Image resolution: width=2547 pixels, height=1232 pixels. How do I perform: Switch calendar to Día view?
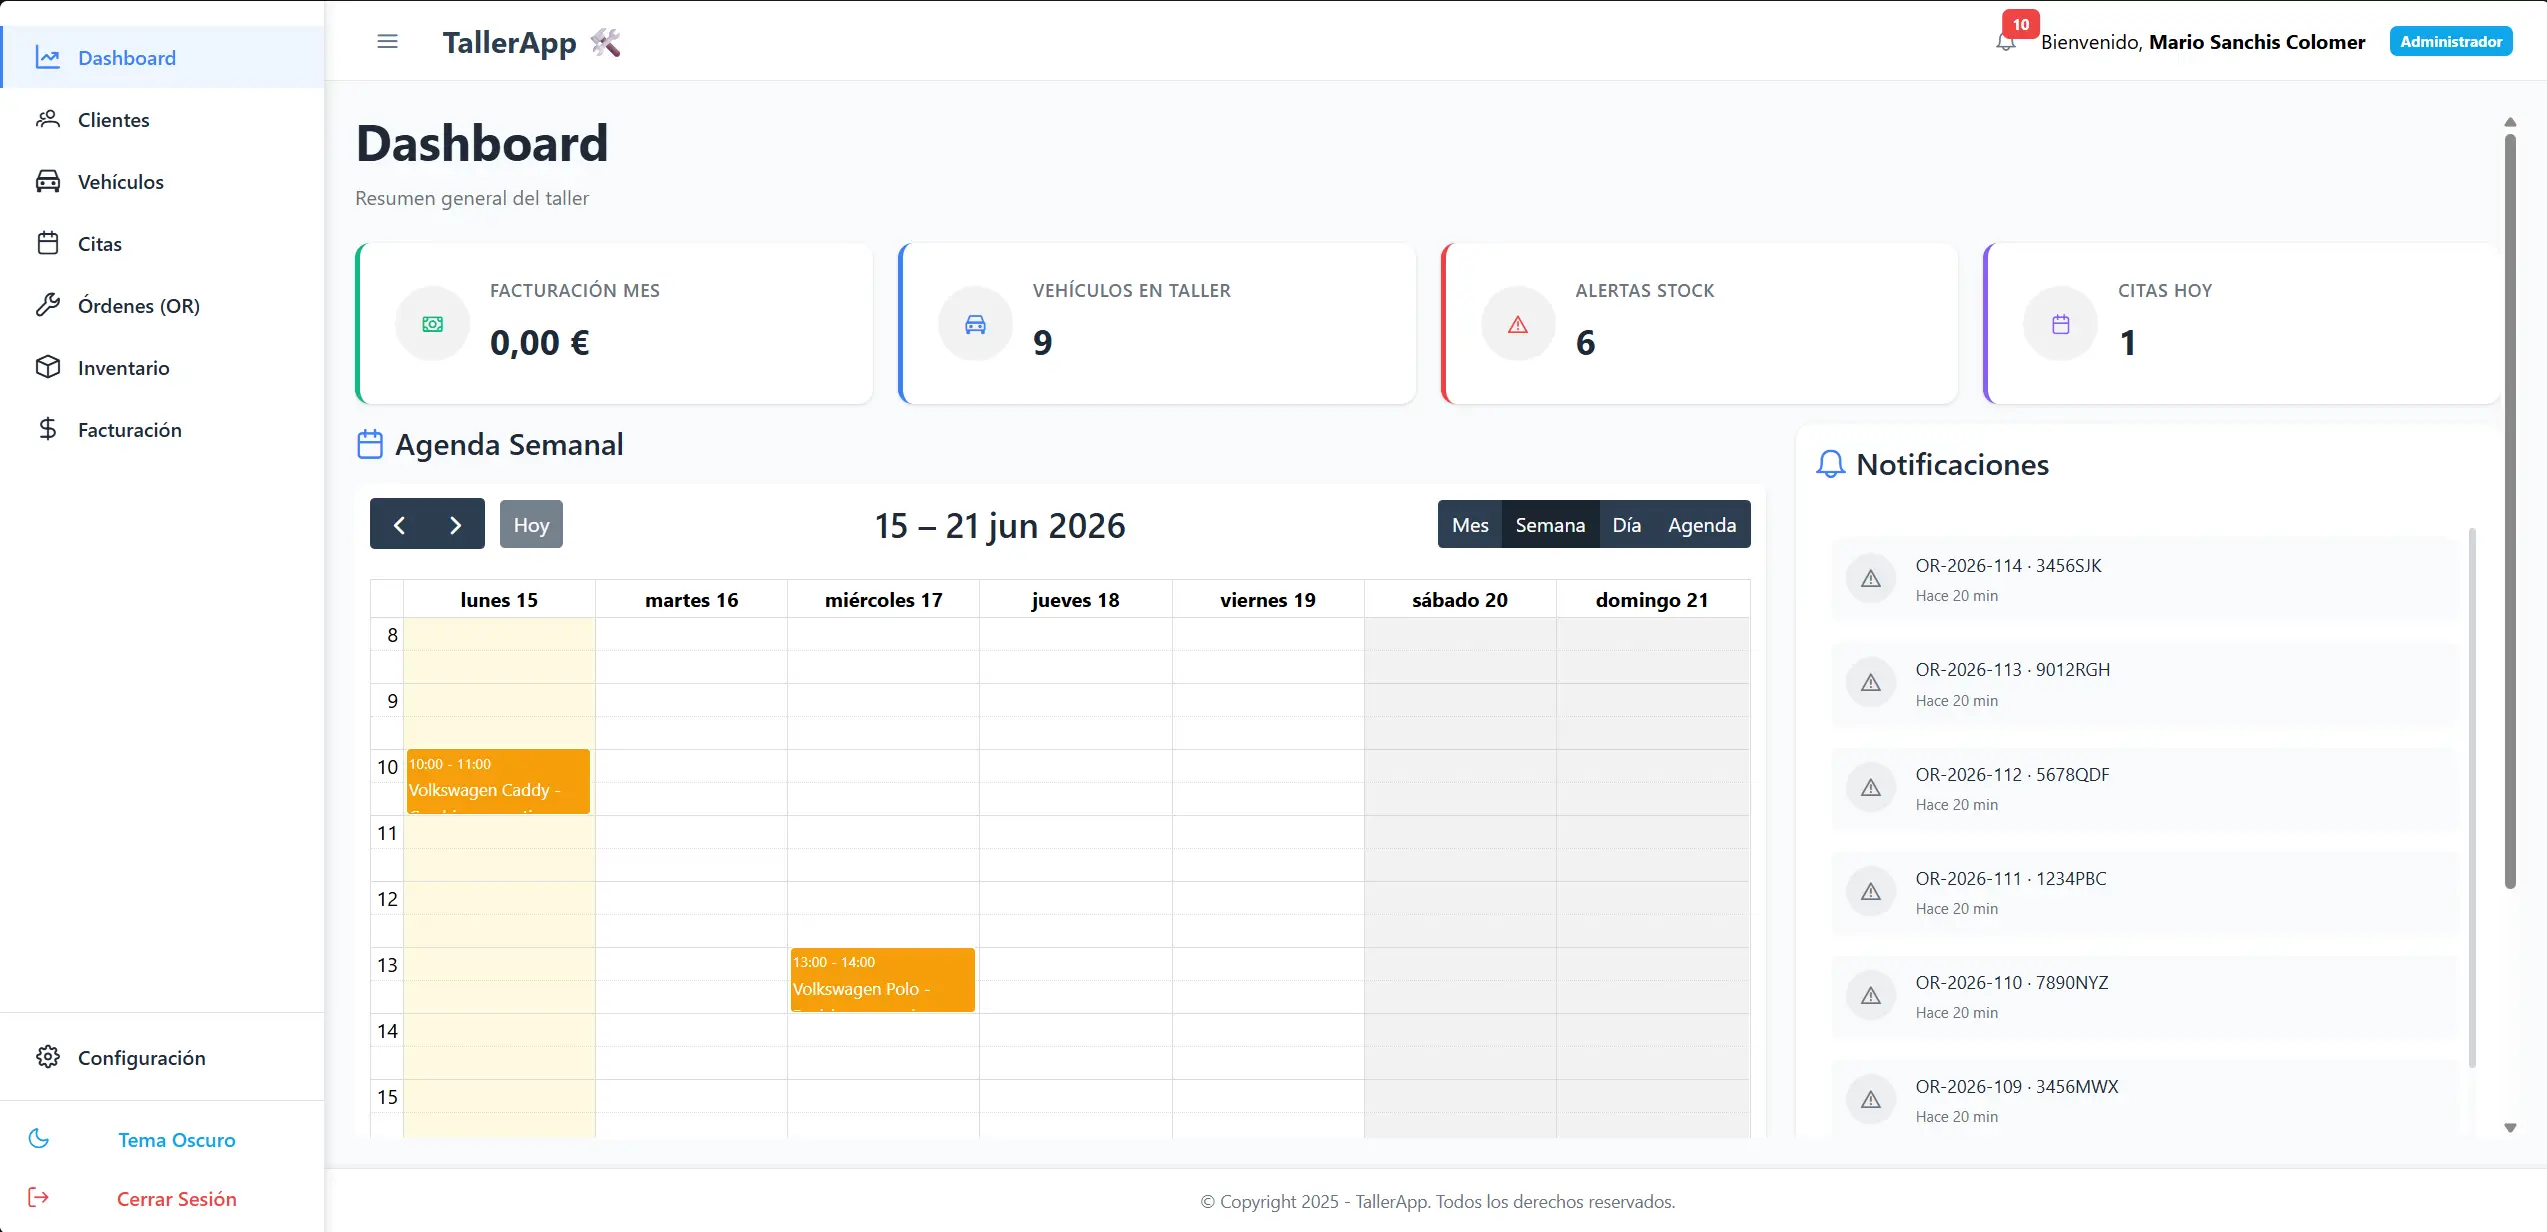[1626, 524]
